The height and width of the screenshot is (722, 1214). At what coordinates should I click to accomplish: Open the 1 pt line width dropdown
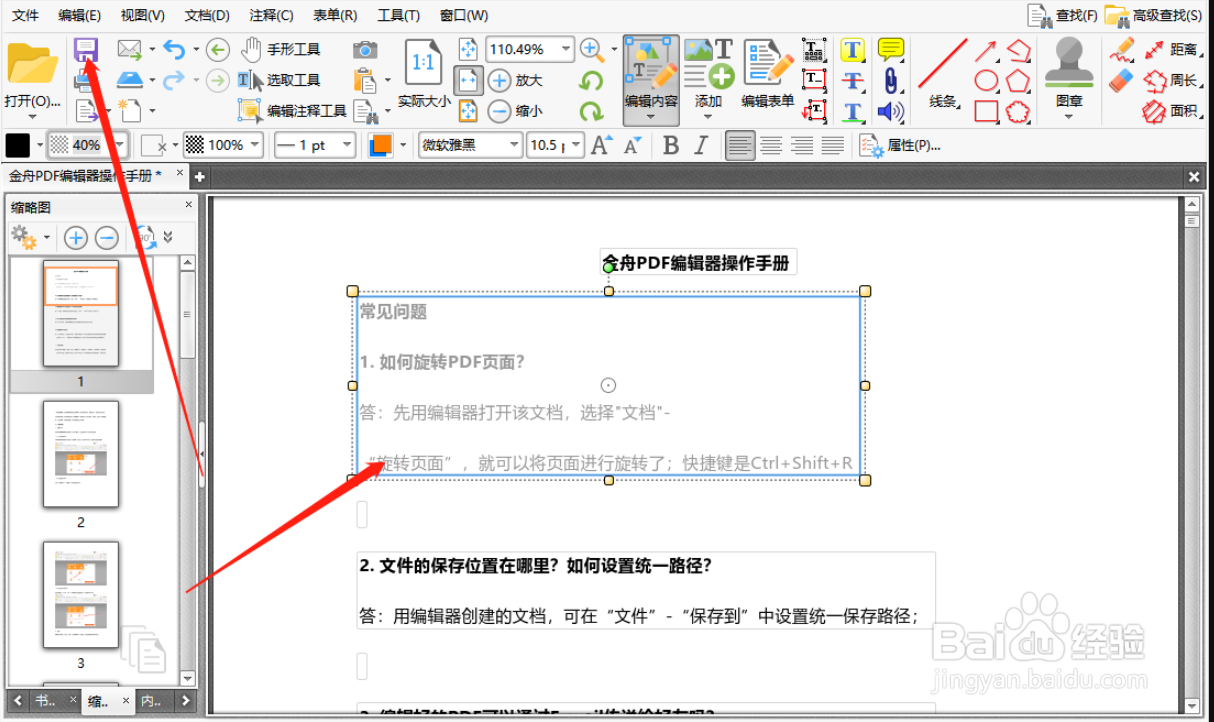point(347,145)
